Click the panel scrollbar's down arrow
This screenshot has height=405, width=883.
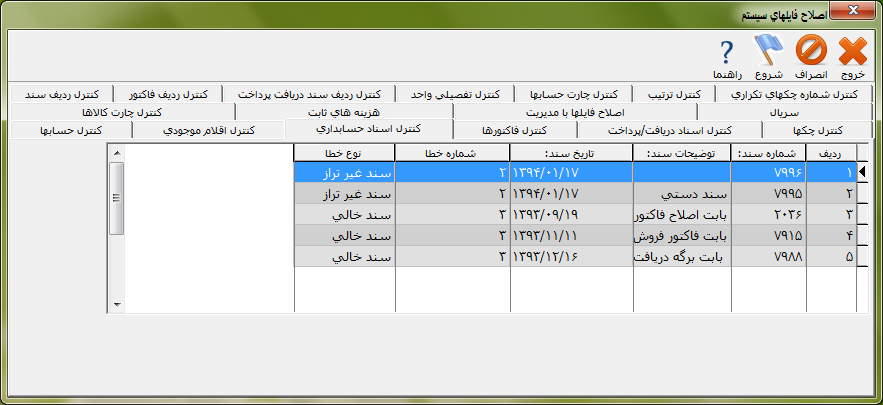(116, 303)
